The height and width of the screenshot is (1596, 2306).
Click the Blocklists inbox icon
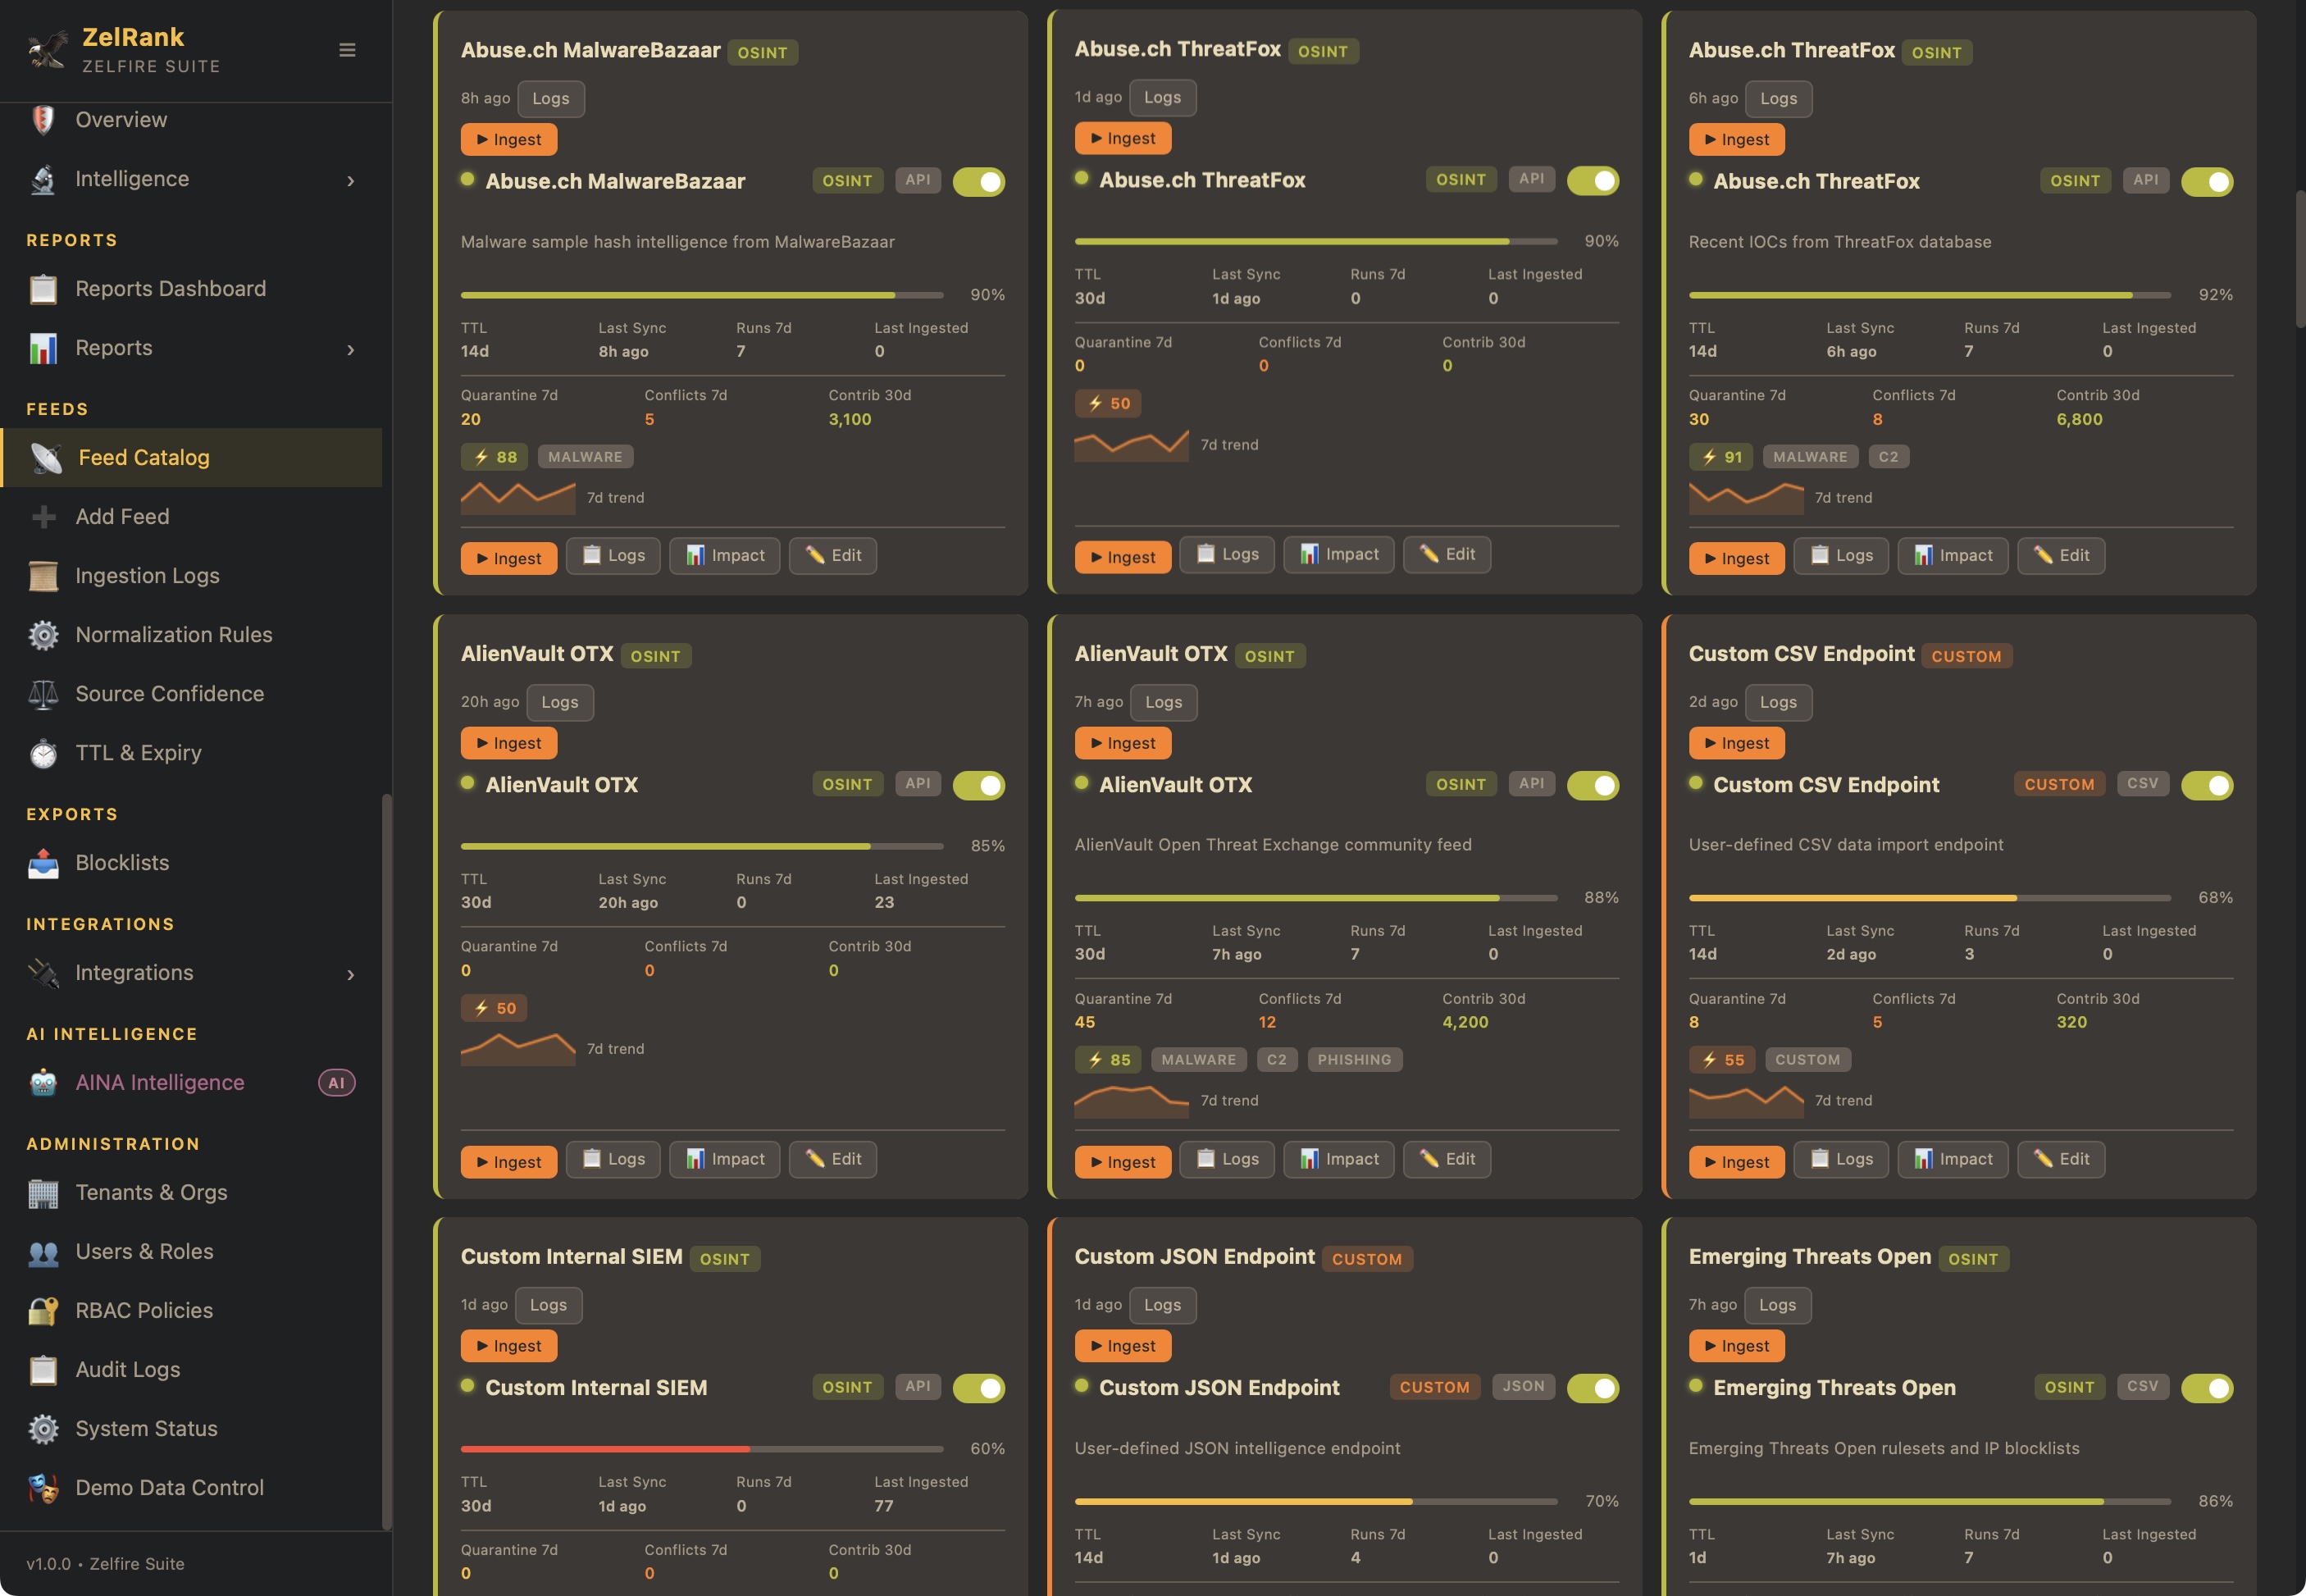[43, 863]
